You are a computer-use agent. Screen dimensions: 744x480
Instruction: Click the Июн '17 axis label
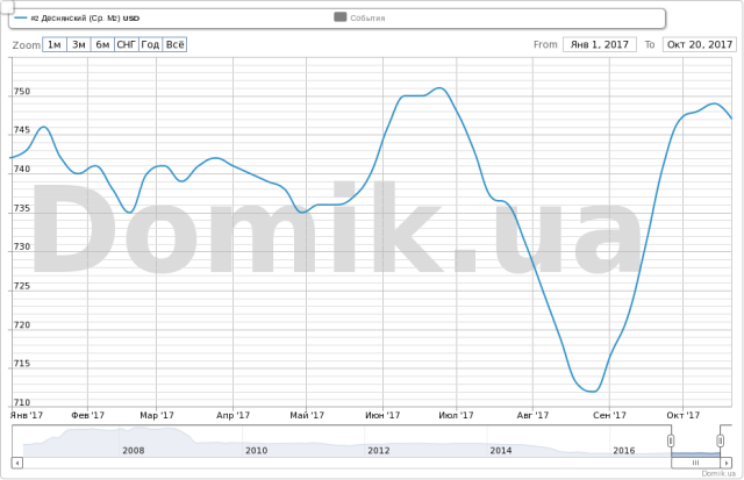[382, 415]
